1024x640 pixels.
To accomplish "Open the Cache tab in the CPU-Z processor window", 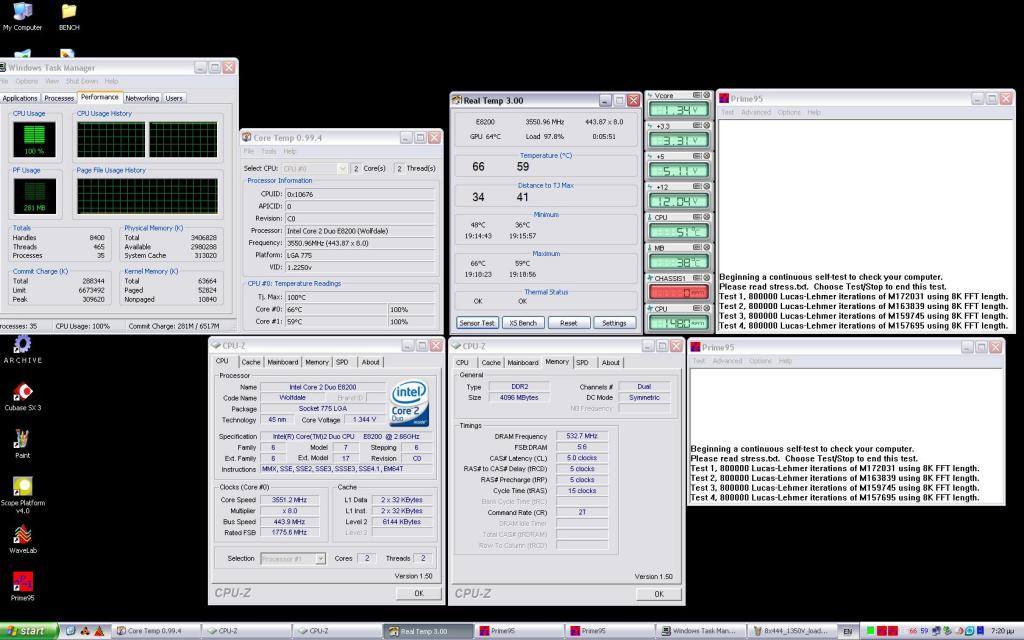I will 251,362.
